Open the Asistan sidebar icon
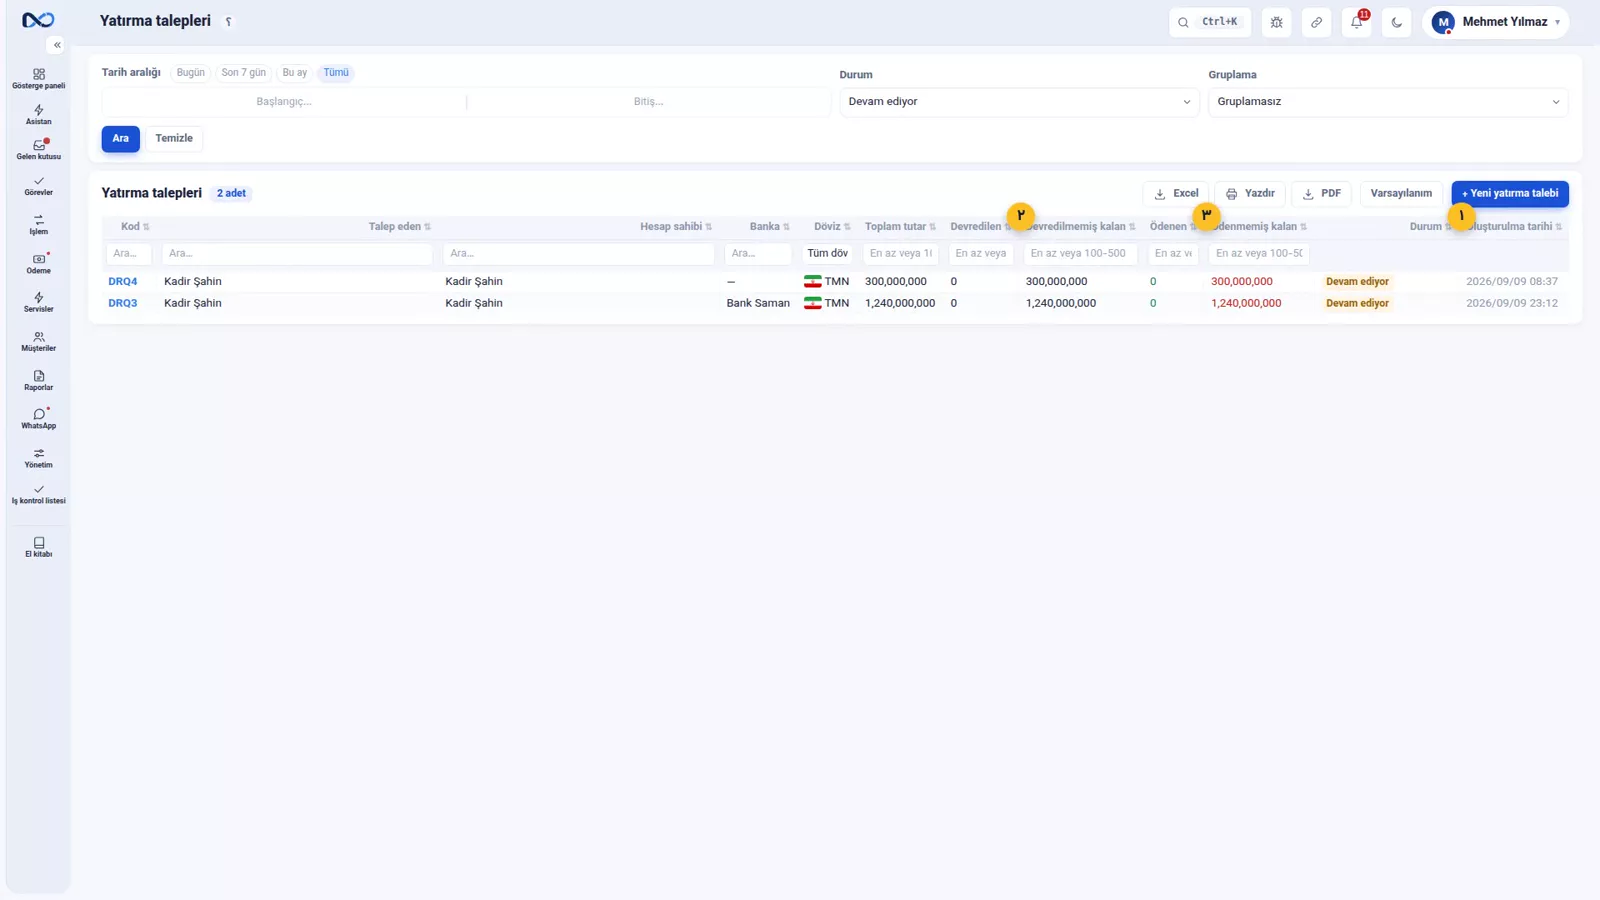The height and width of the screenshot is (900, 1600). (x=38, y=114)
